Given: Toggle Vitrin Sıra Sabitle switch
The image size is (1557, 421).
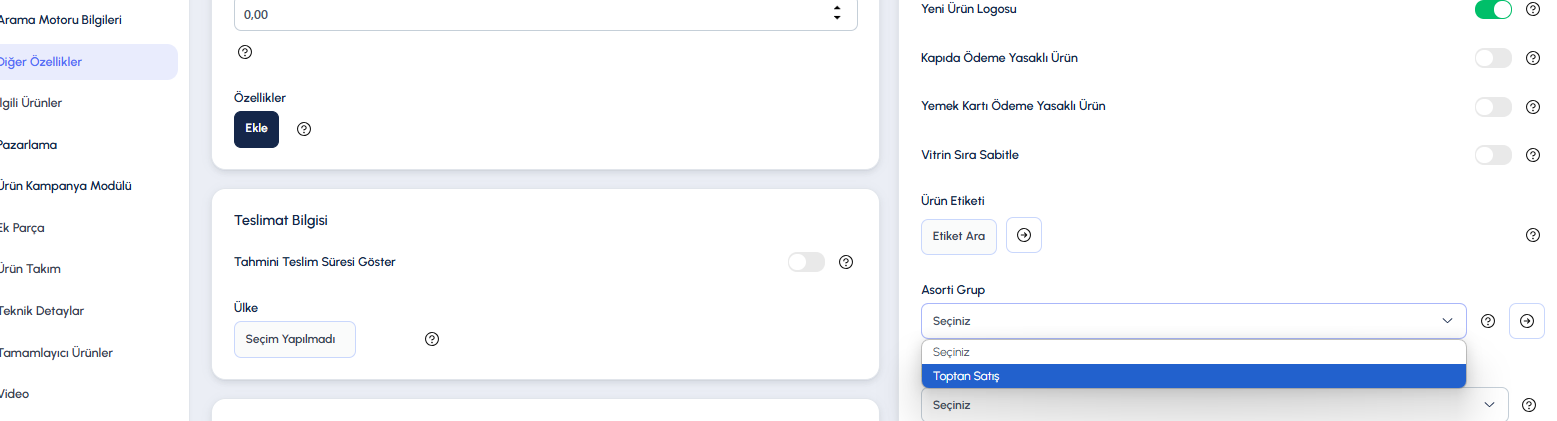Looking at the screenshot, I should (x=1493, y=155).
